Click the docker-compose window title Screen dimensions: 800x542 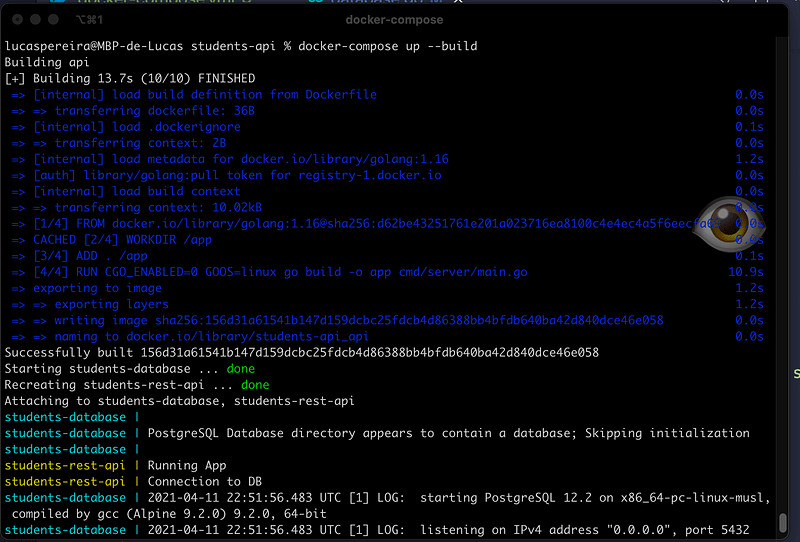click(x=394, y=20)
